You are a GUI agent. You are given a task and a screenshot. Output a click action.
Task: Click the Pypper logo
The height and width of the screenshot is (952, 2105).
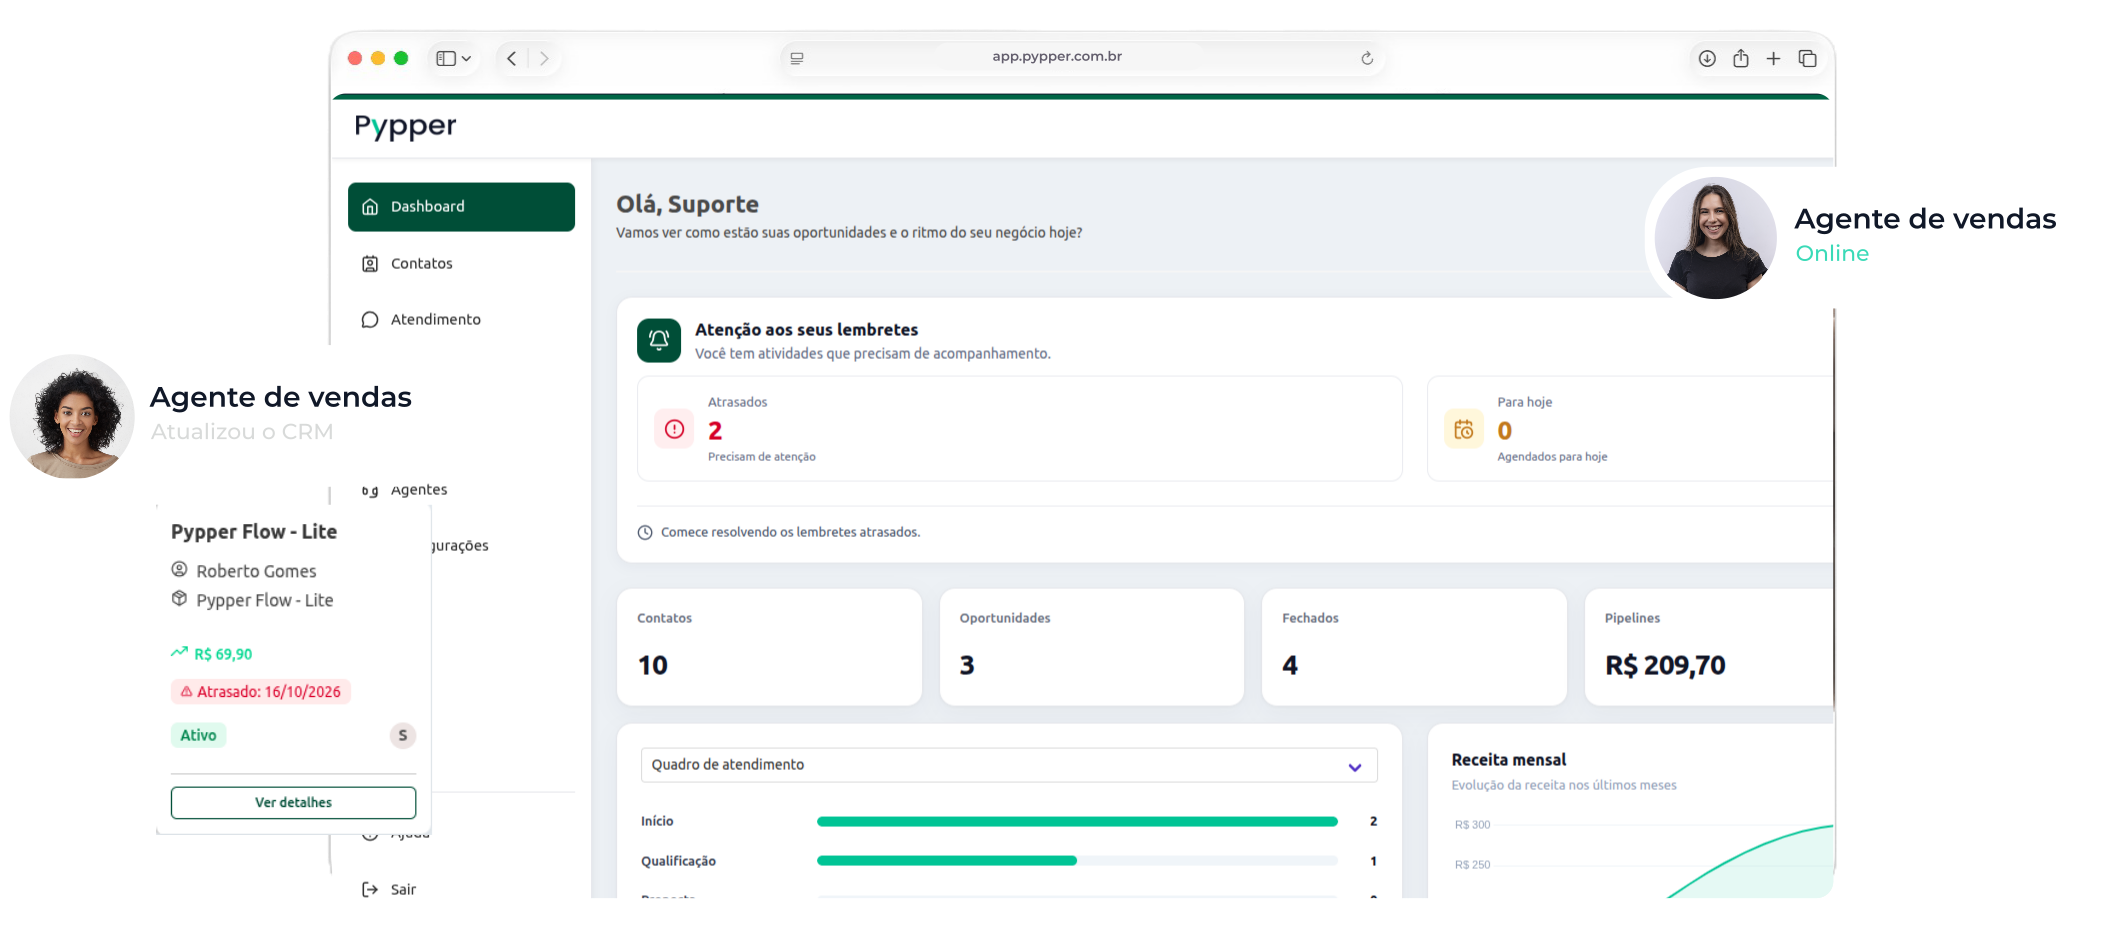coord(405,127)
